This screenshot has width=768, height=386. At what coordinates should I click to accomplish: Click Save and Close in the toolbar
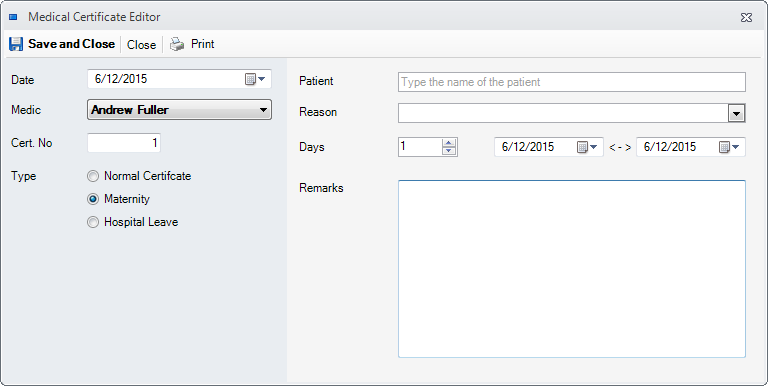(x=62, y=44)
